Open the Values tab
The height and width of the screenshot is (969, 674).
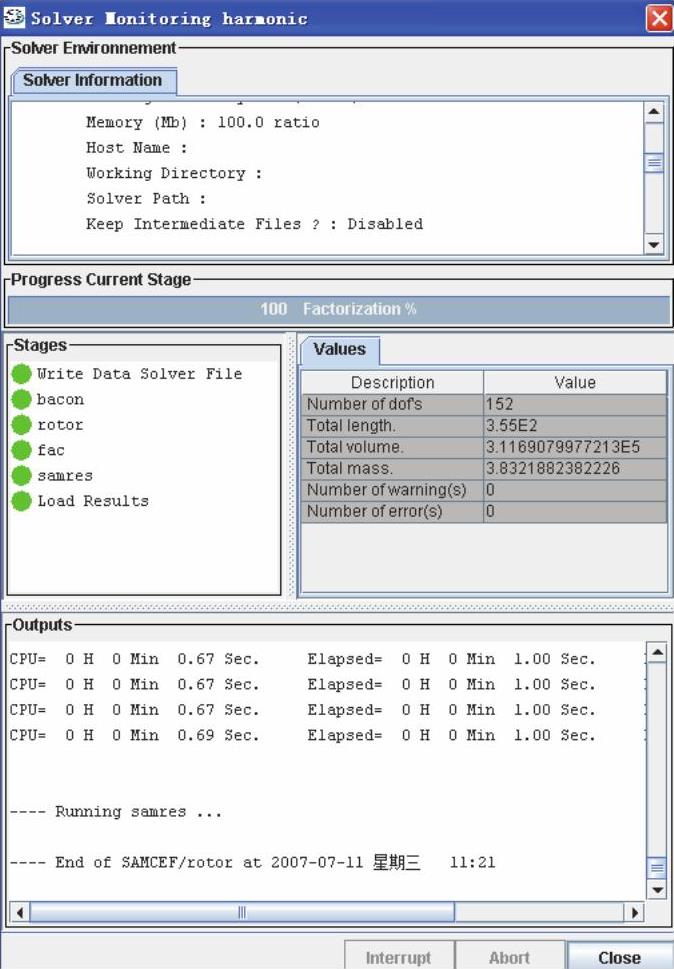pos(339,350)
